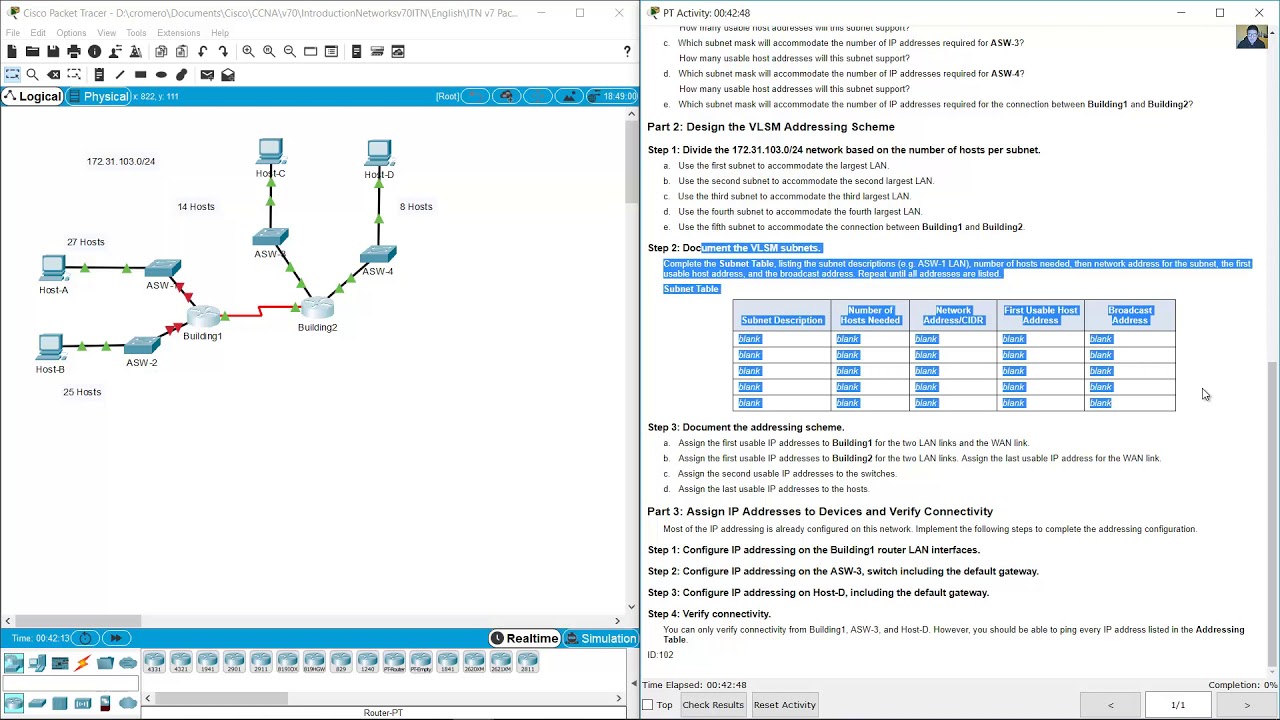Select the Delete tool icon

(53, 74)
